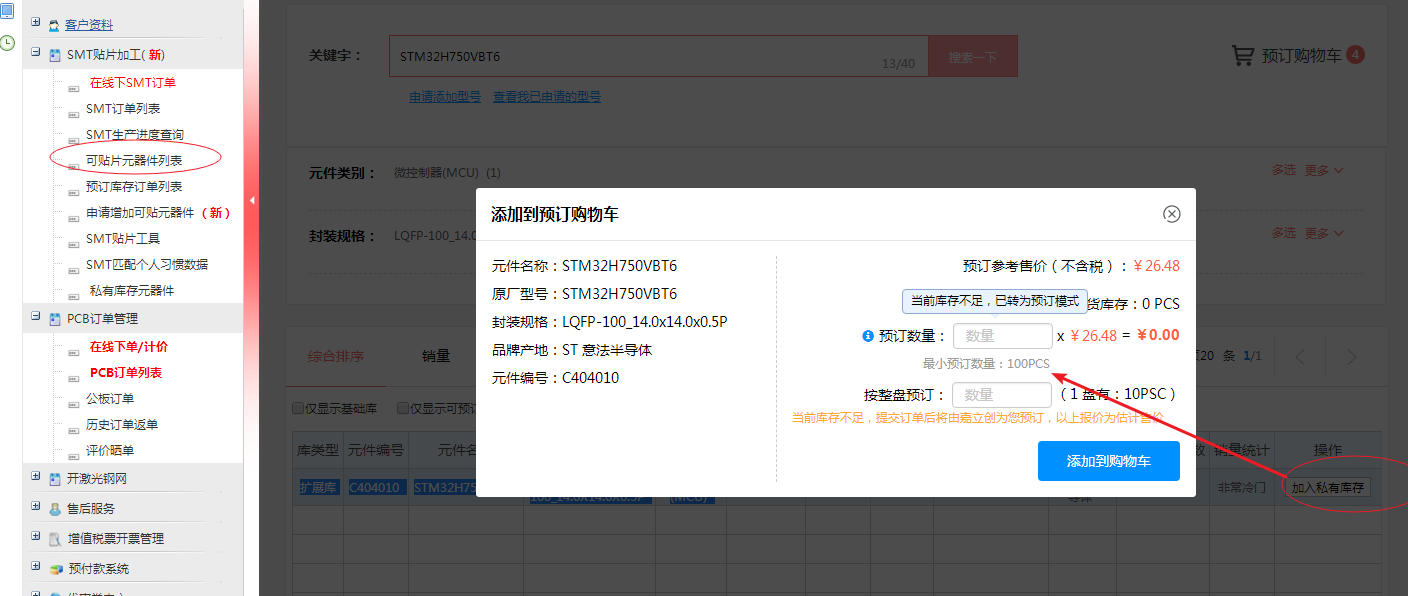Click the 售后服务 person icon

click(55, 509)
